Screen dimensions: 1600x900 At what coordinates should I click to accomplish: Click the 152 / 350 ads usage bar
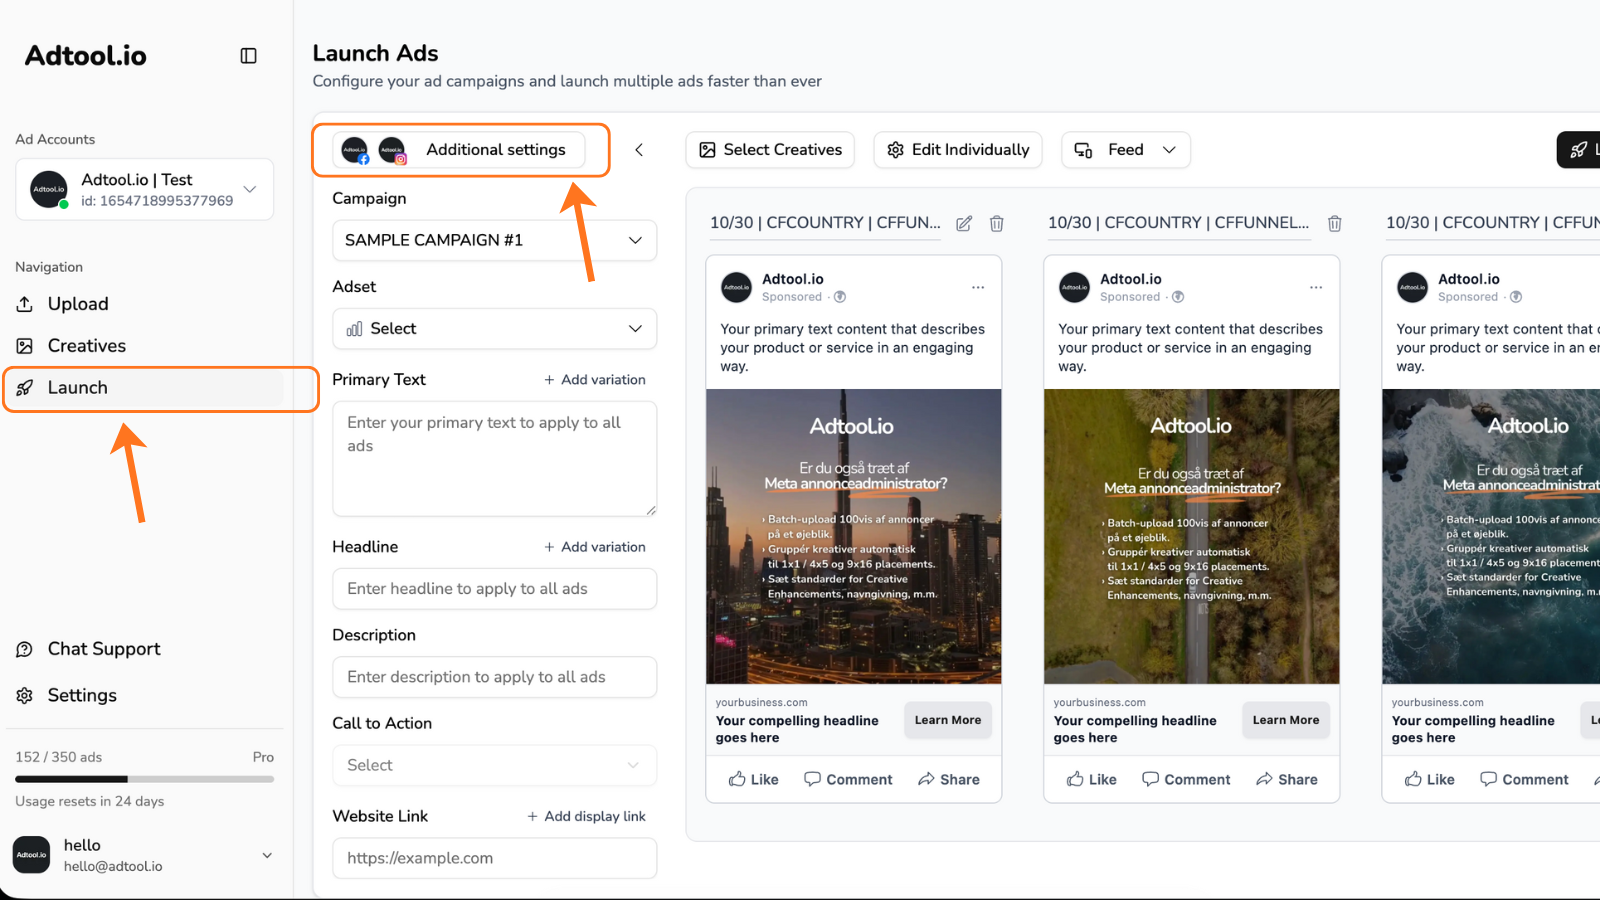coord(145,779)
